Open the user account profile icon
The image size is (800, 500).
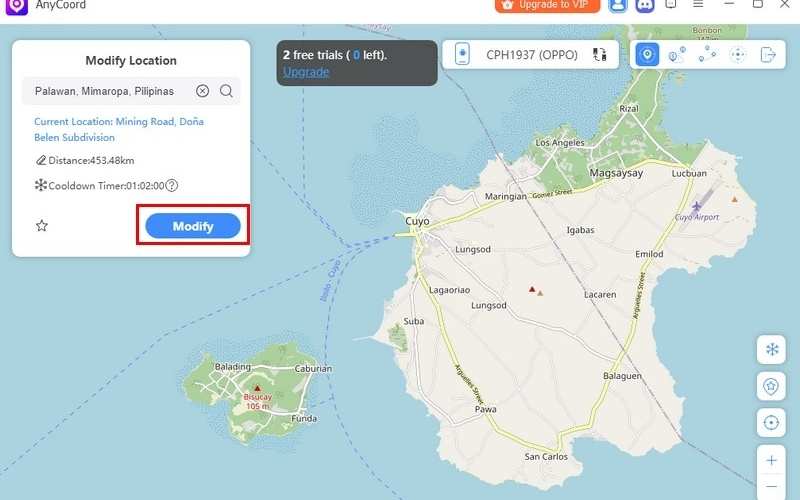(x=618, y=5)
